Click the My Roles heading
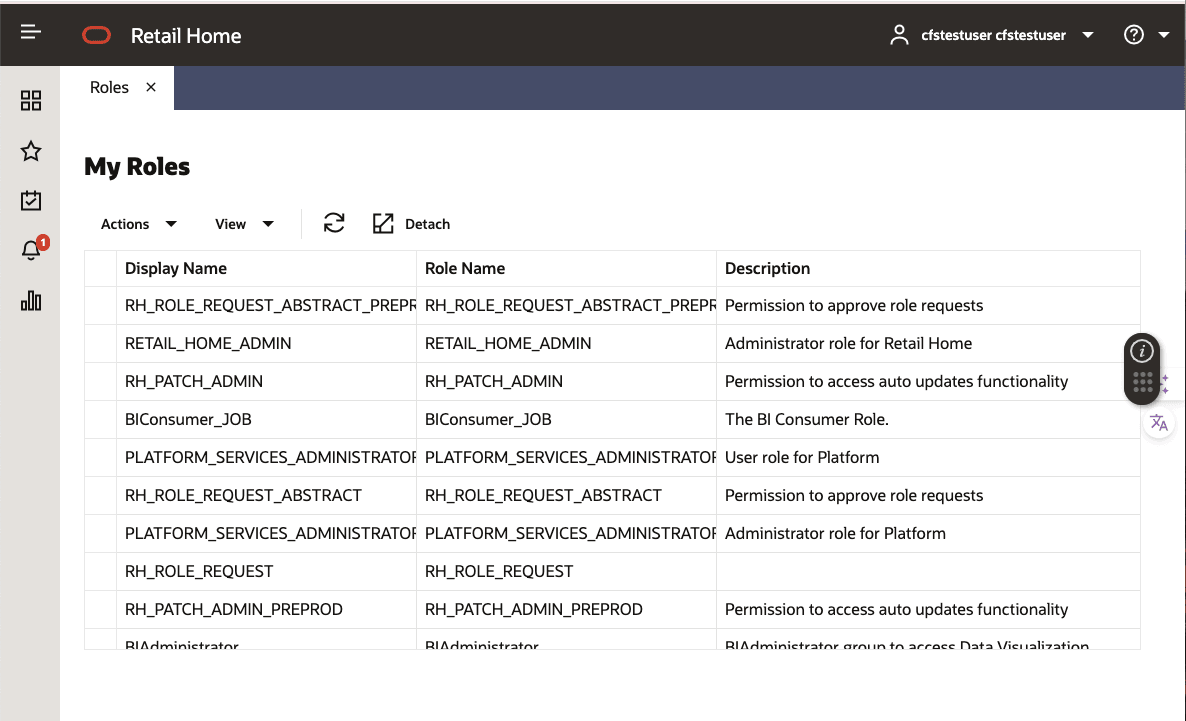 pyautogui.click(x=137, y=166)
